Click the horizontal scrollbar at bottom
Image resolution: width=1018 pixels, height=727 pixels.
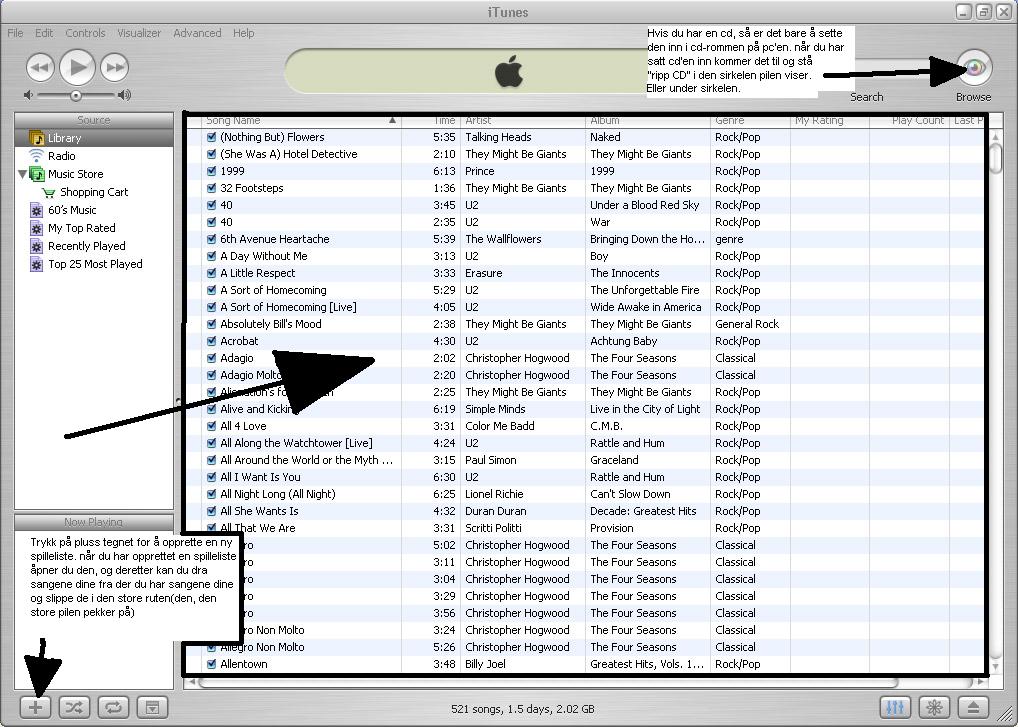549,682
